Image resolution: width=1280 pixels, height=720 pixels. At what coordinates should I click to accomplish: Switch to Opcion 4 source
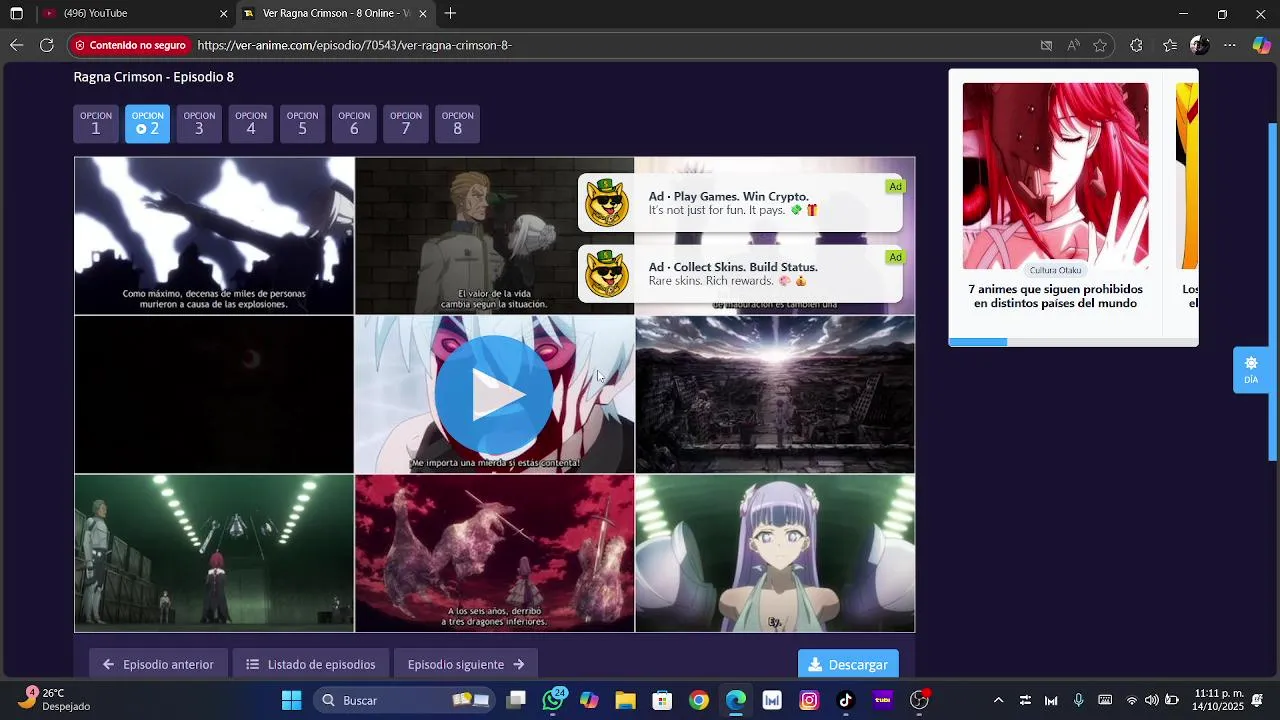[251, 124]
